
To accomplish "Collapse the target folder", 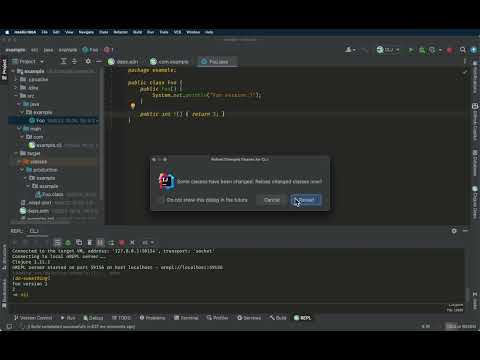I will [16, 153].
